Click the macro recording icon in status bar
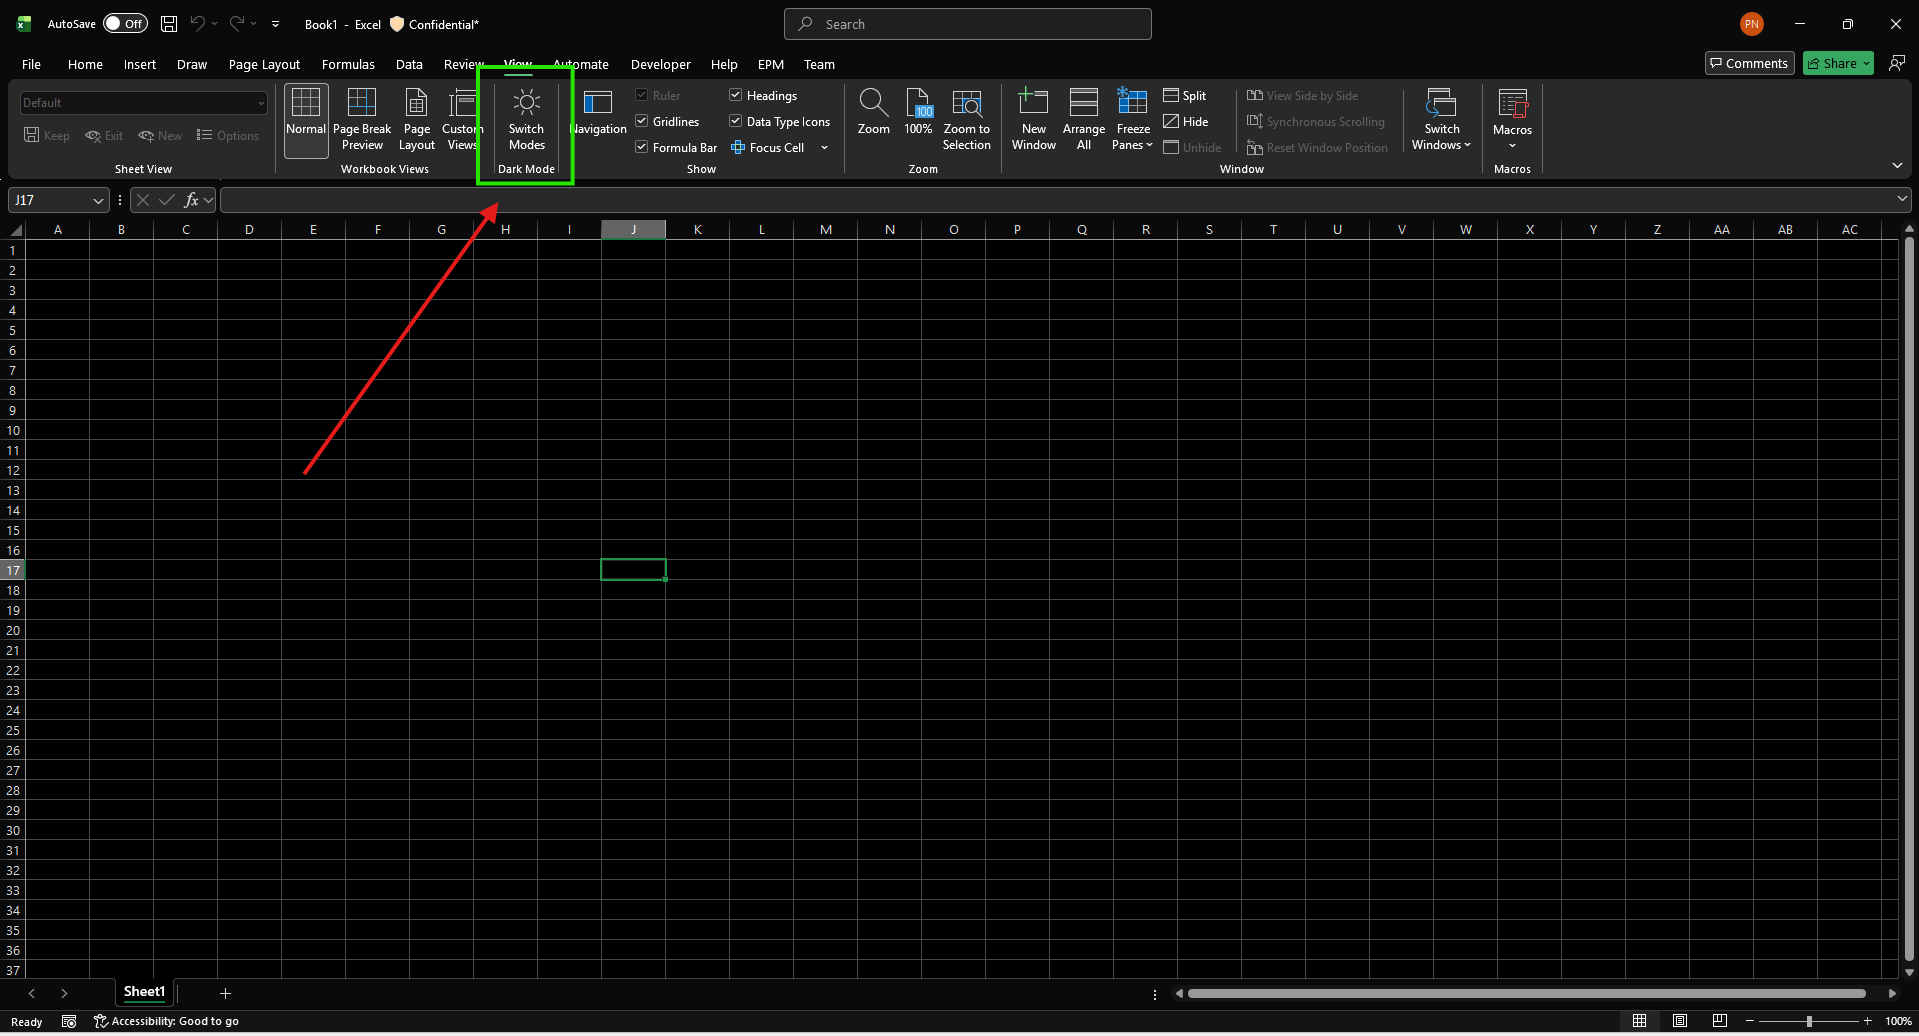1919x1036 pixels. coord(69,1021)
